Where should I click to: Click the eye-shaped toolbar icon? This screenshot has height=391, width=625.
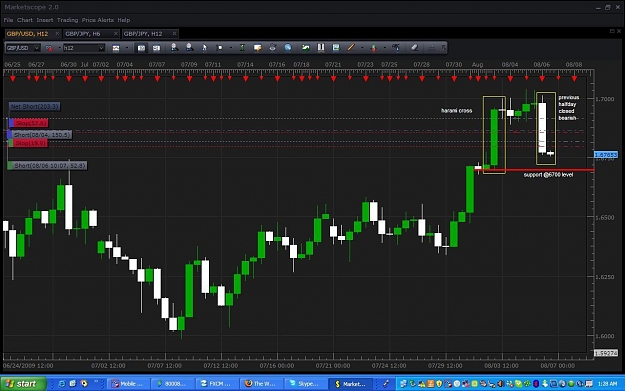[272, 48]
